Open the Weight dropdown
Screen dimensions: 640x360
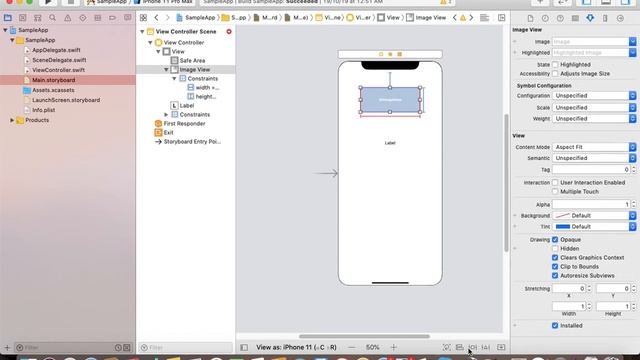point(594,118)
